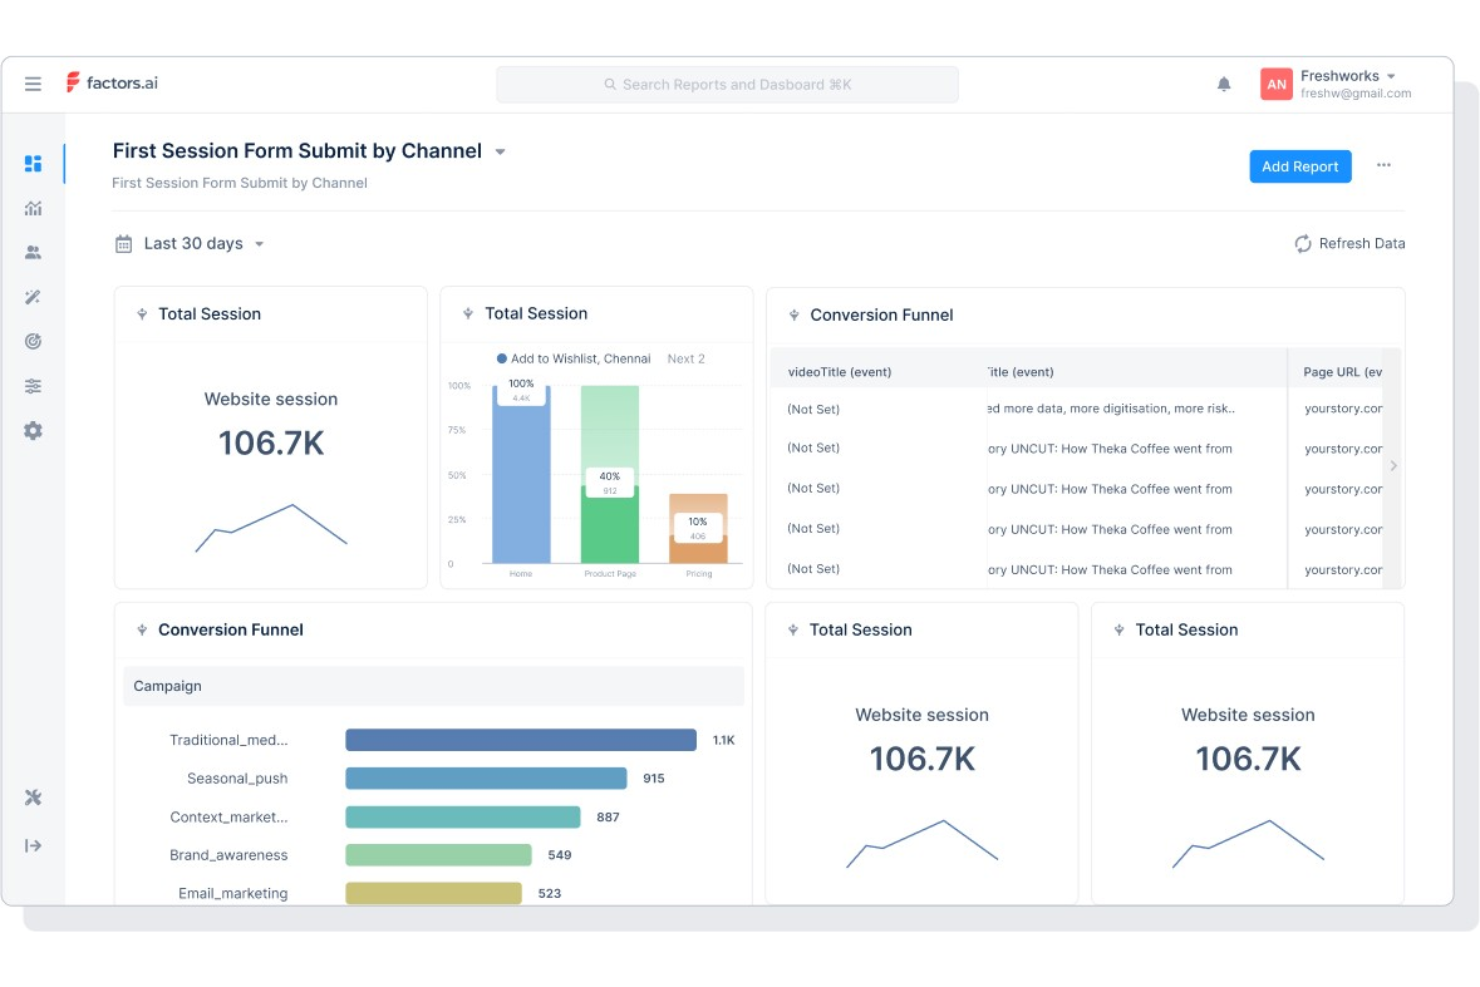
Task: Open the magic wand sidebar icon
Action: pos(33,297)
